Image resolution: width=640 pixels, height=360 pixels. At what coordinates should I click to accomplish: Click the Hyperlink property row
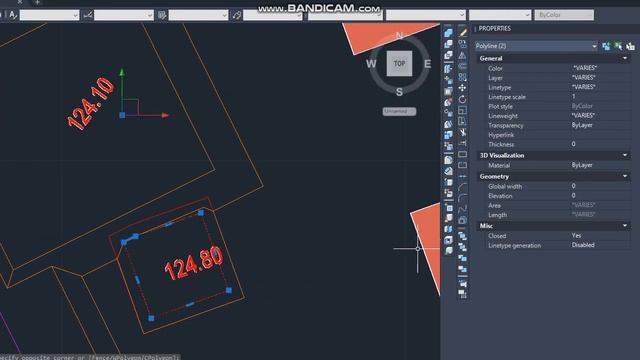[554, 135]
